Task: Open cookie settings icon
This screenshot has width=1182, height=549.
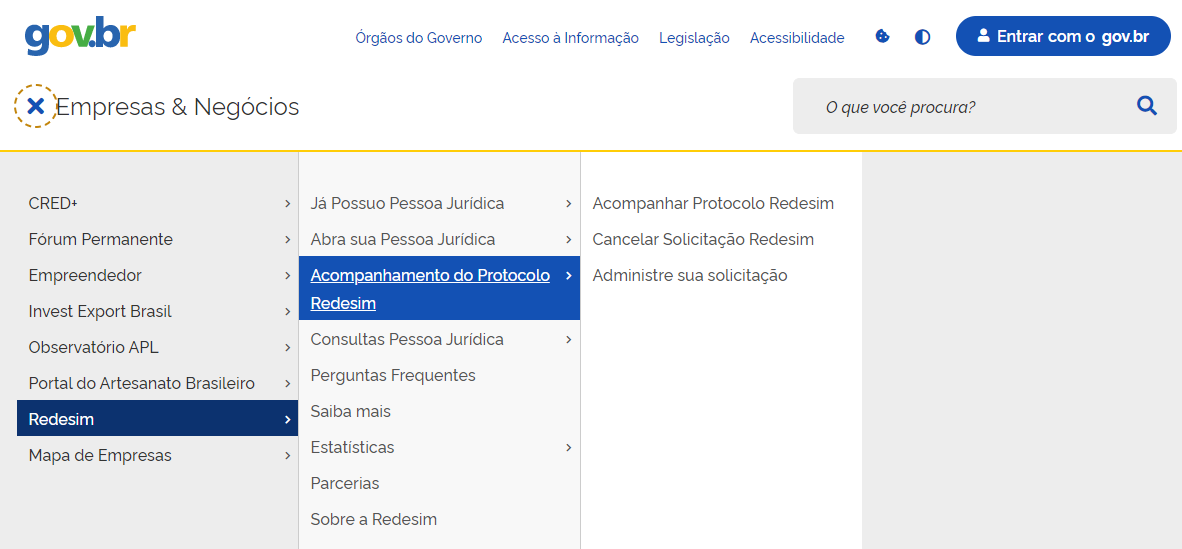Action: (x=883, y=36)
